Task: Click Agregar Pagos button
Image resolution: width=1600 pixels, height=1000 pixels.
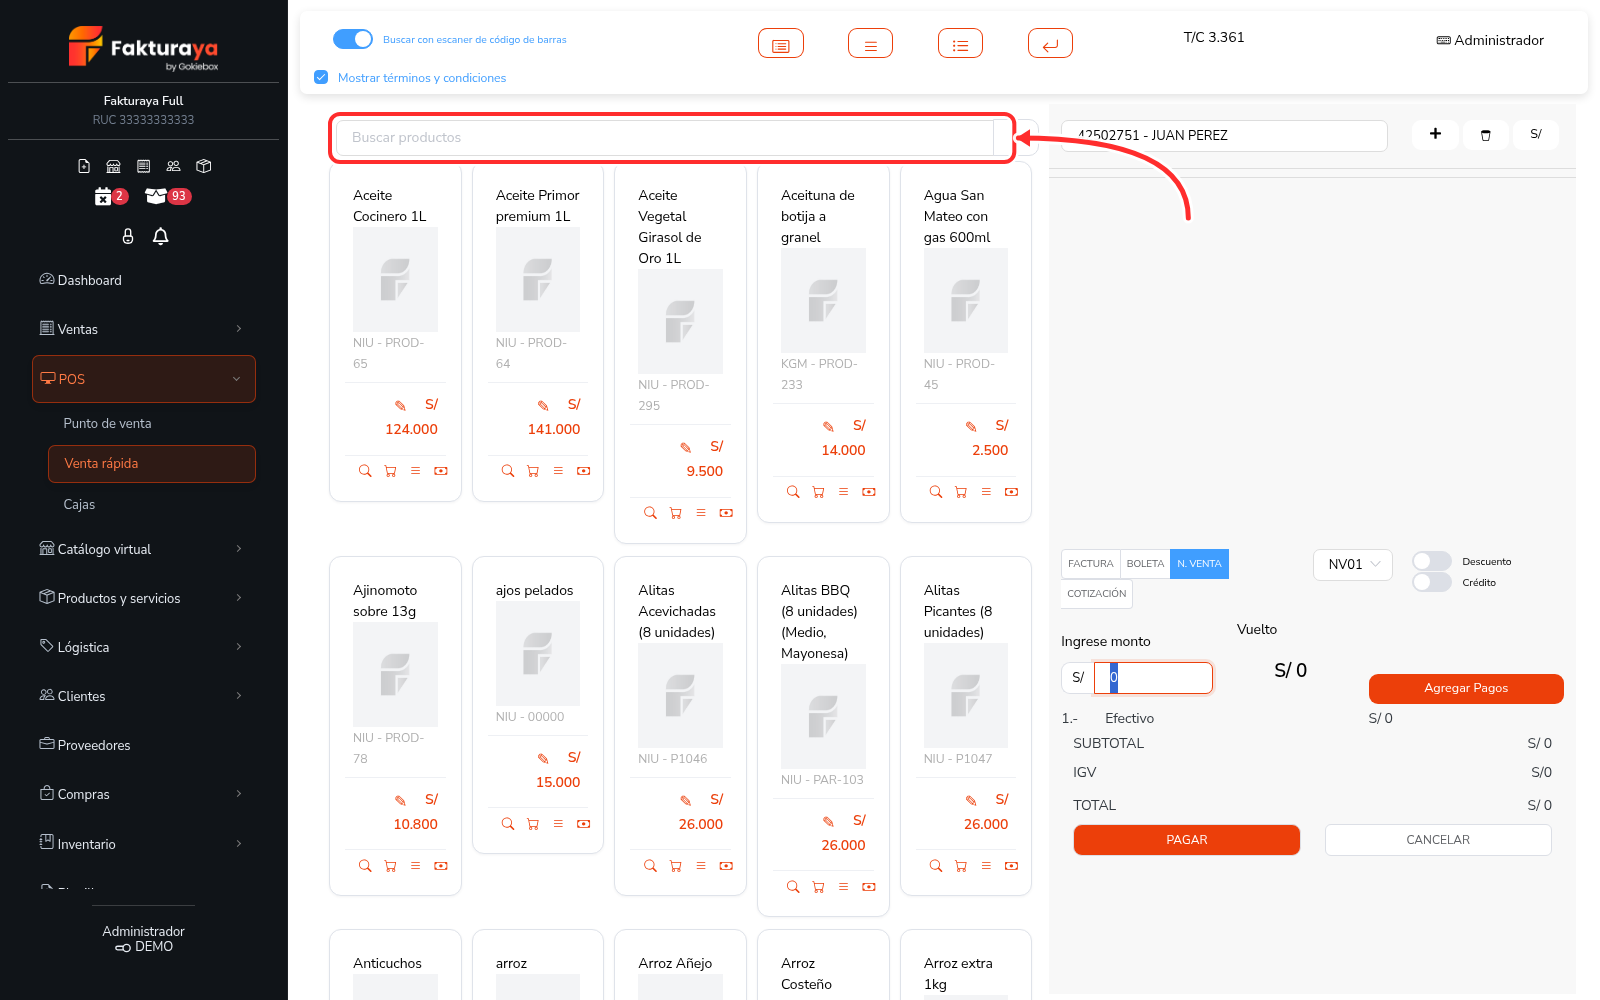Action: coord(1466,688)
